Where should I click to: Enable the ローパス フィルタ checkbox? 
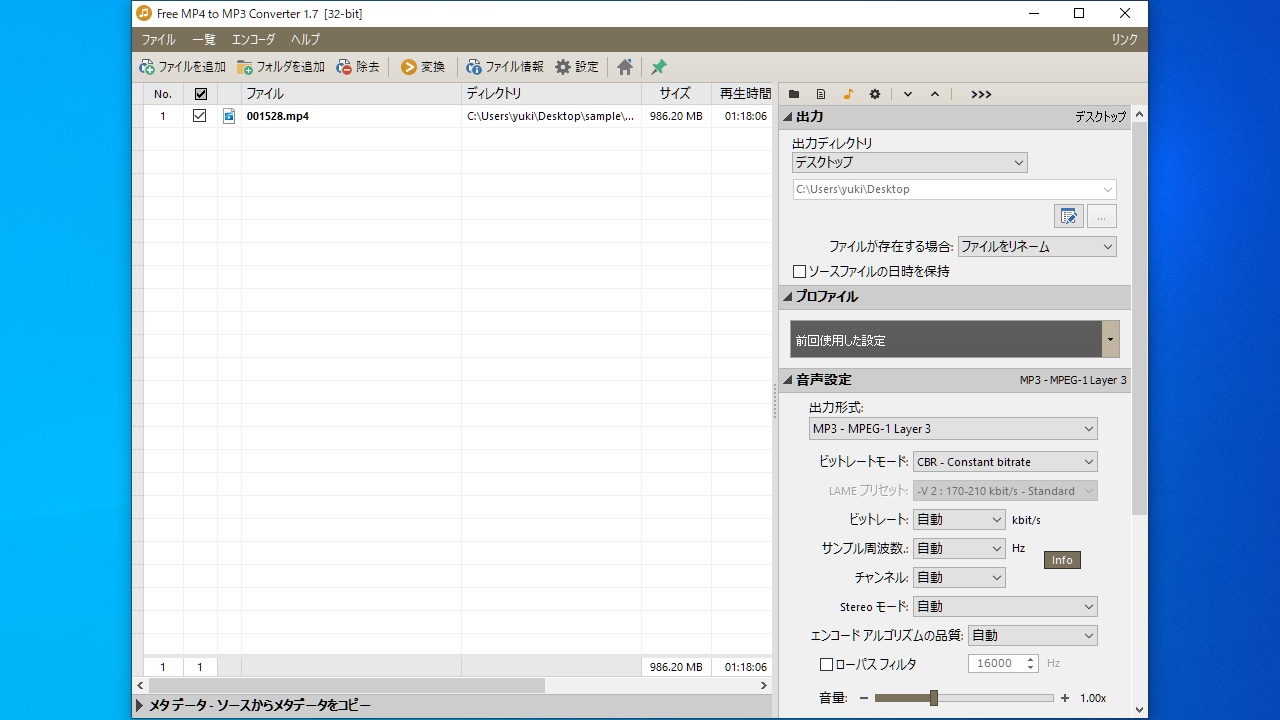[x=826, y=664]
